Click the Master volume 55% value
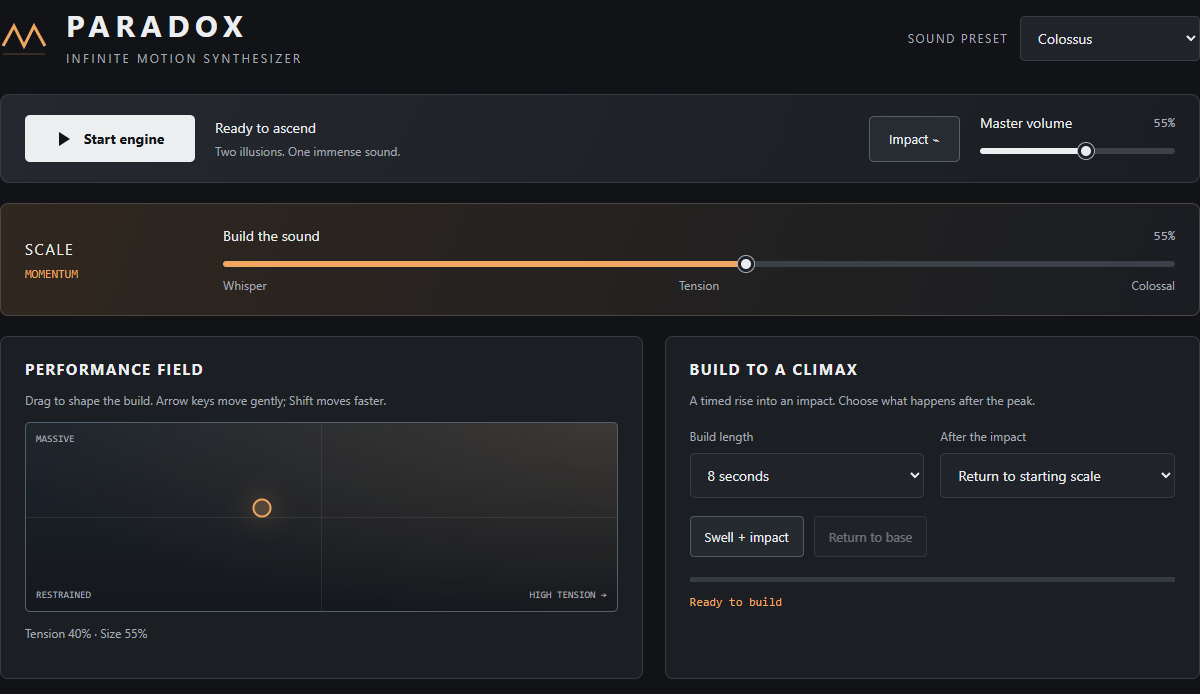This screenshot has width=1200, height=694. pyautogui.click(x=1164, y=123)
